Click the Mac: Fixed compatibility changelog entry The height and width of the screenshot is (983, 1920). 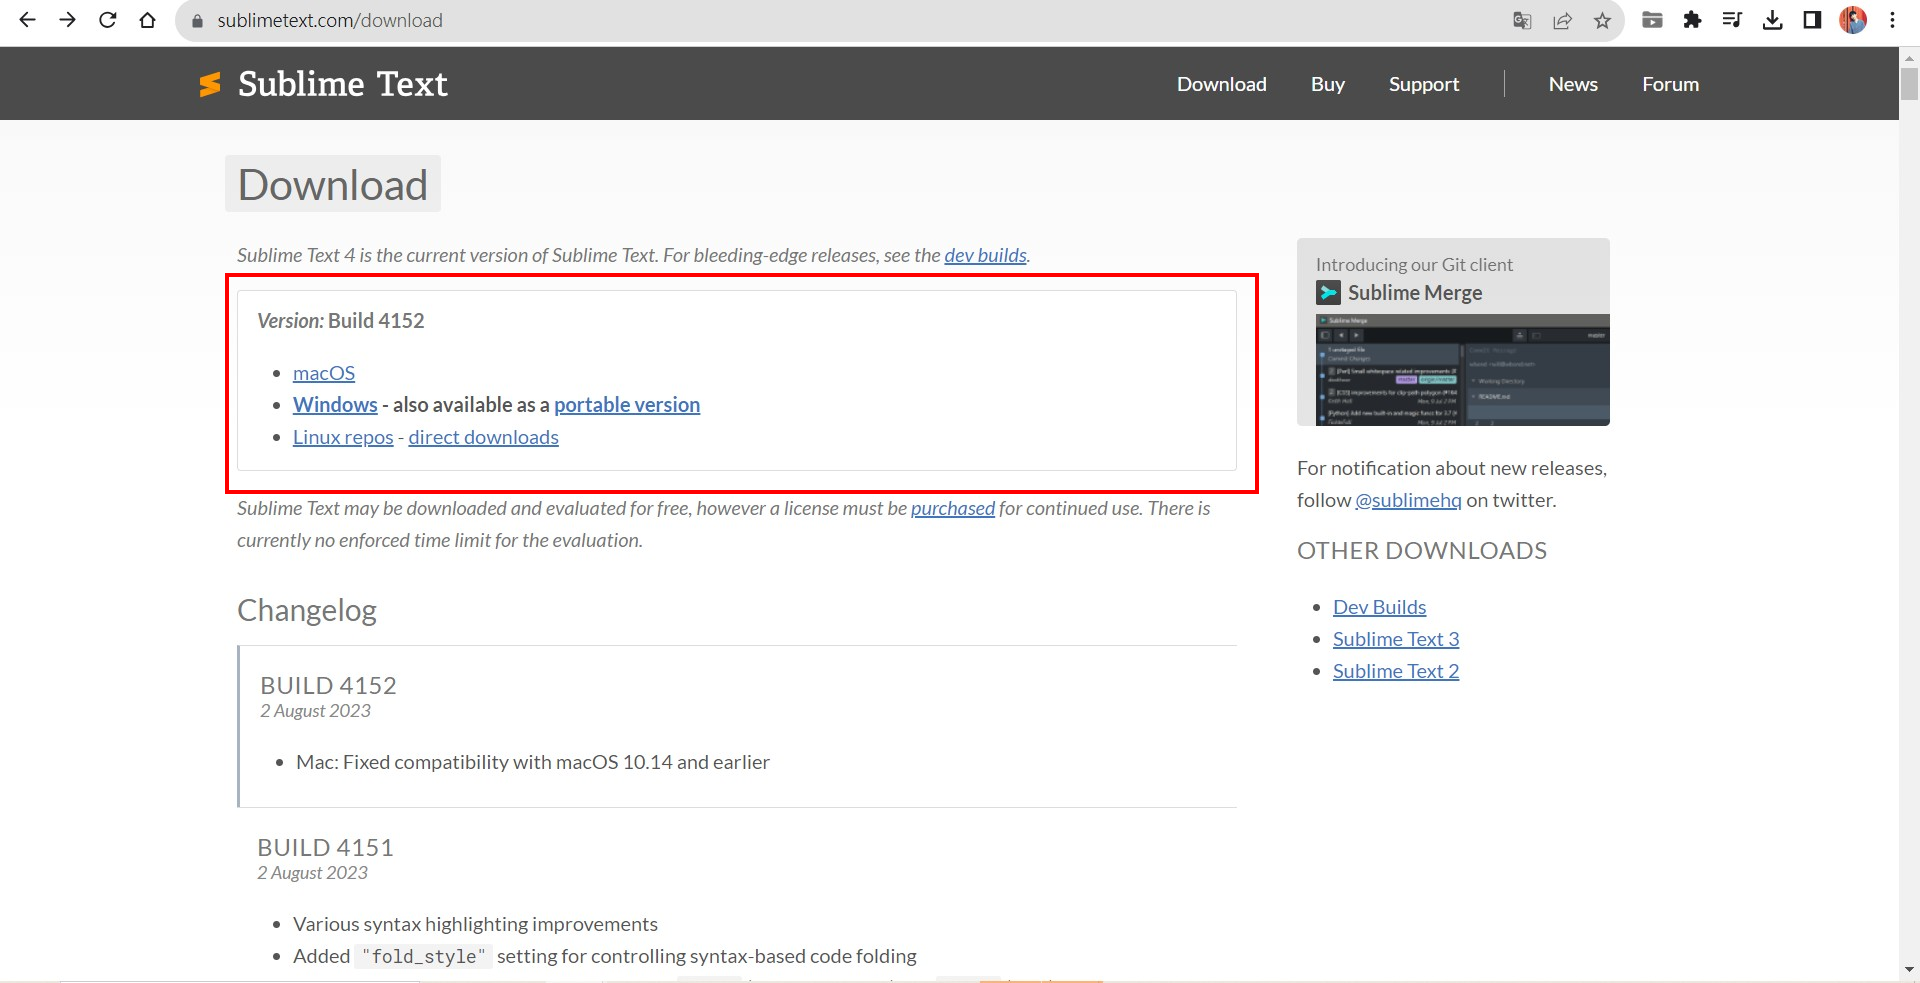pyautogui.click(x=532, y=762)
